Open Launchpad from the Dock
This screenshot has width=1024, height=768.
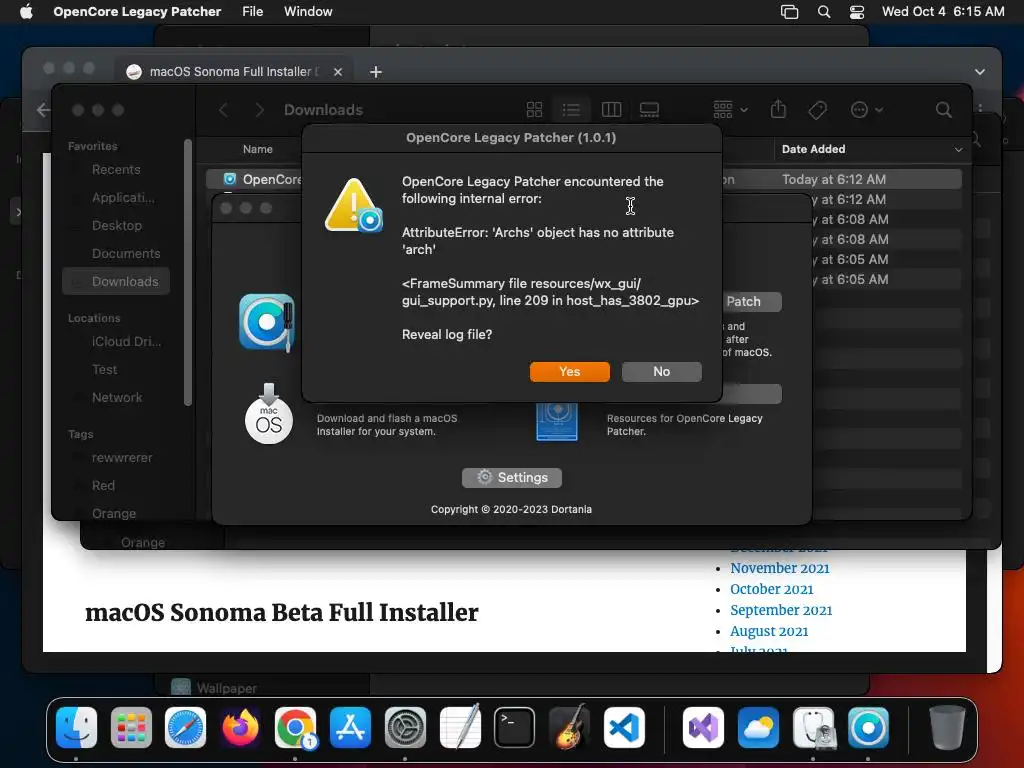(x=131, y=727)
